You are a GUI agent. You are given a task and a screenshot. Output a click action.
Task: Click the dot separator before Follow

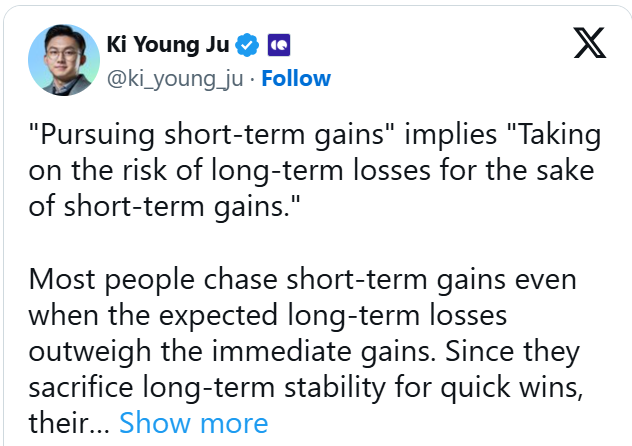pyautogui.click(x=252, y=78)
